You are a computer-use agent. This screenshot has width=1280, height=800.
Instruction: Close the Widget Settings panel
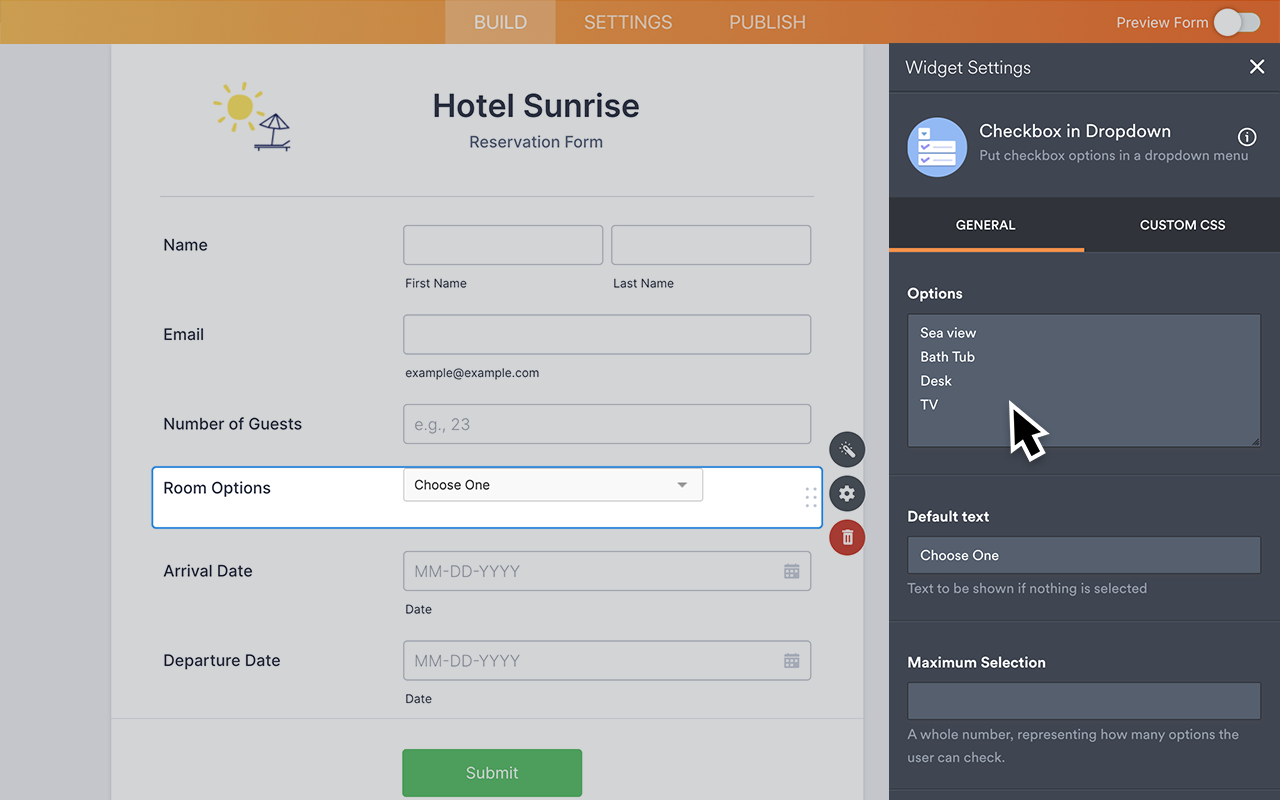coord(1257,67)
